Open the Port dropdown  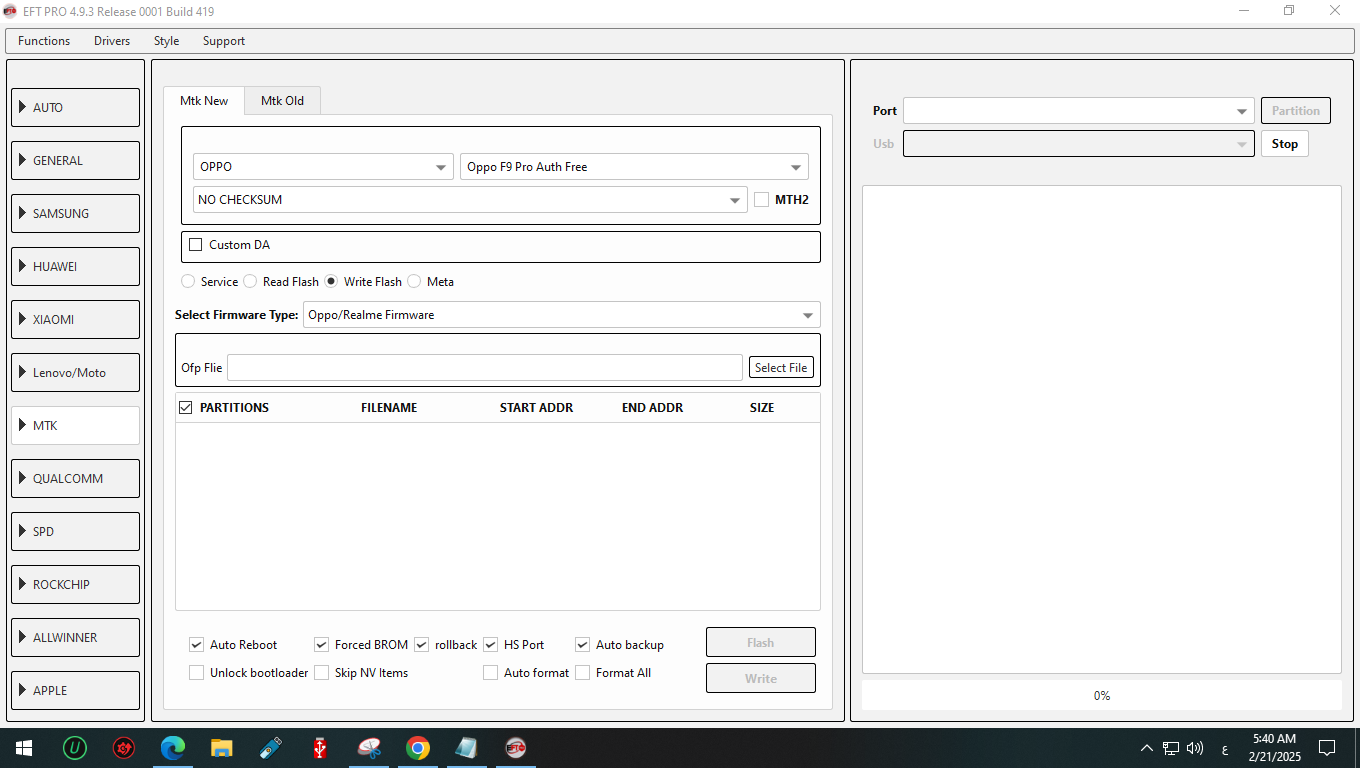pyautogui.click(x=1079, y=111)
